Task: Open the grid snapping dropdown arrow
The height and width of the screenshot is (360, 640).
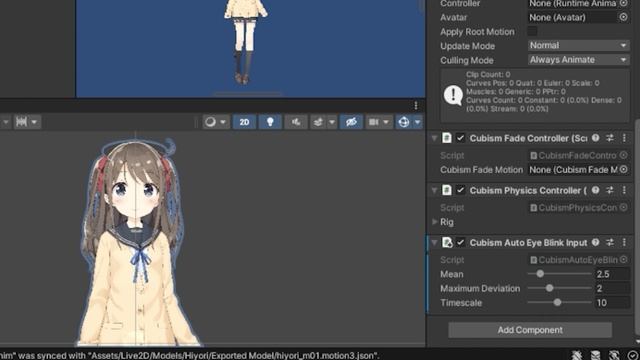Action: (34, 122)
